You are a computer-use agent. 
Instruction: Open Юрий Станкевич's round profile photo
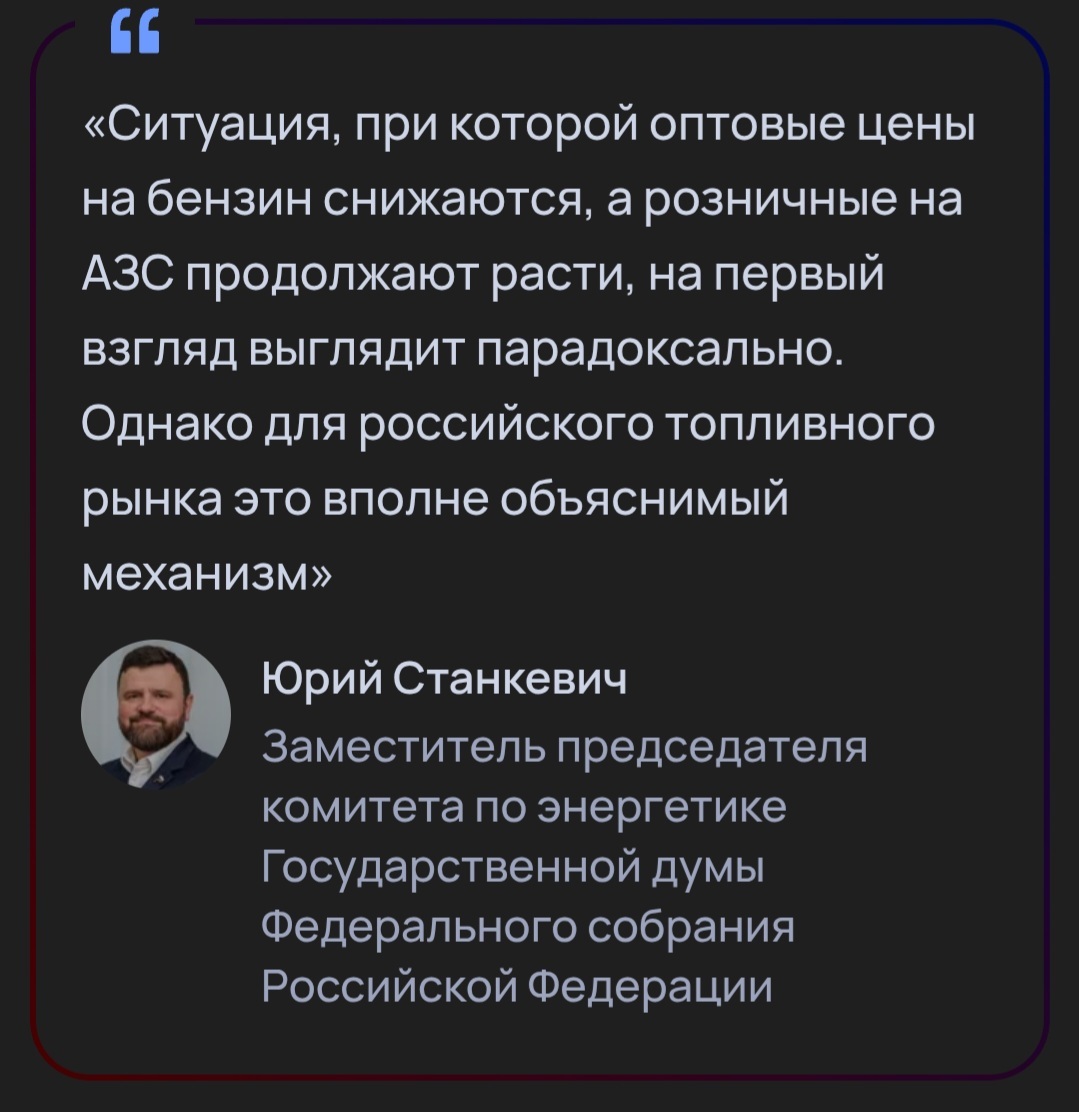(155, 714)
